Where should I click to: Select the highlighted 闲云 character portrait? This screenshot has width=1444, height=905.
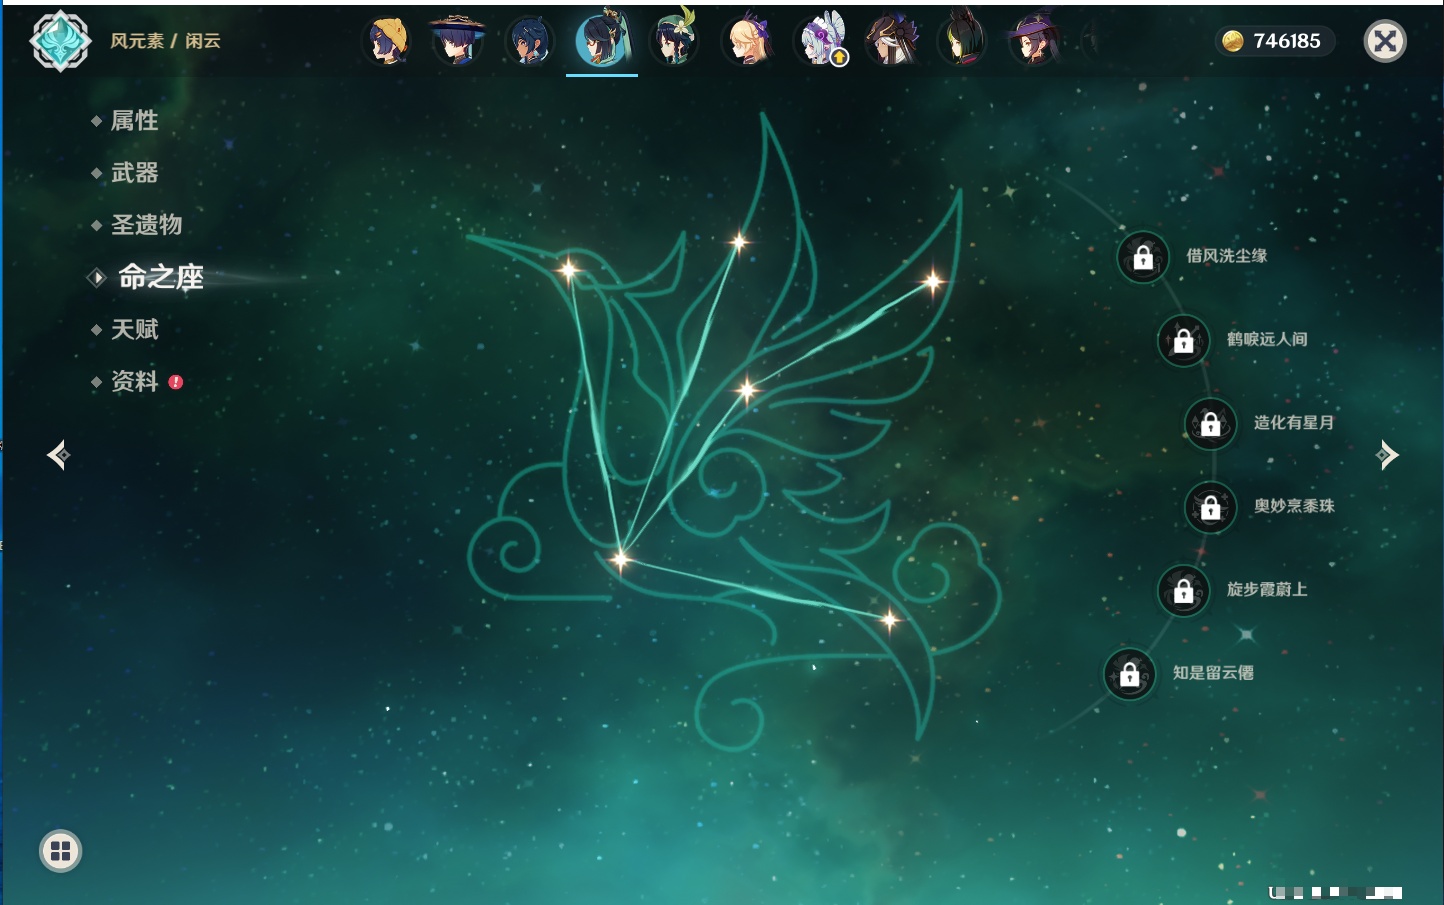[602, 40]
